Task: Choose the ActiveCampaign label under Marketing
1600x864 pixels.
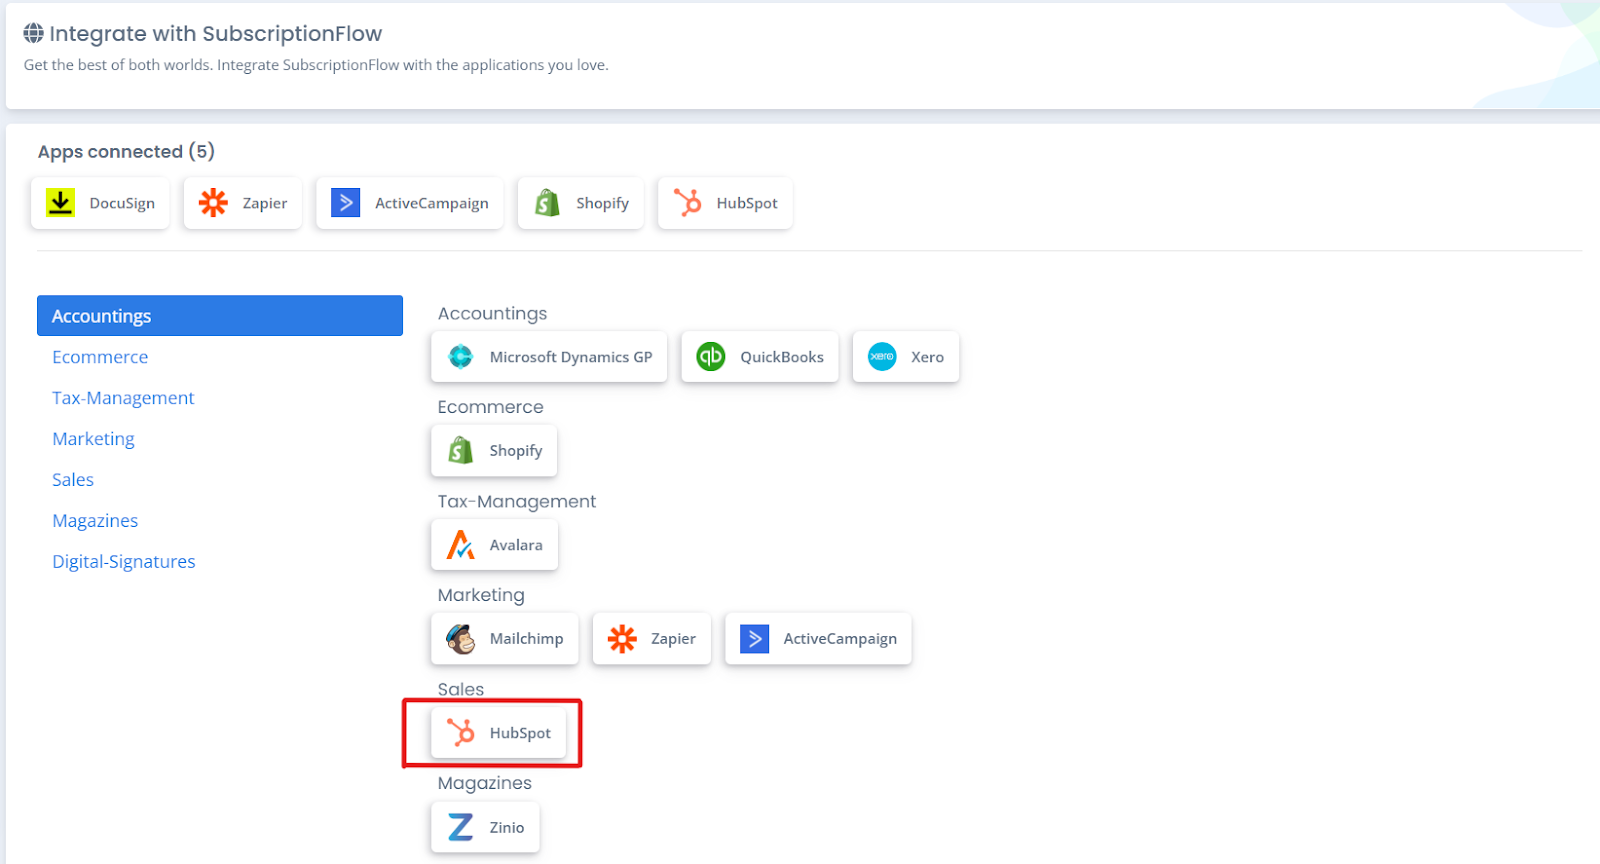Action: [x=840, y=639]
